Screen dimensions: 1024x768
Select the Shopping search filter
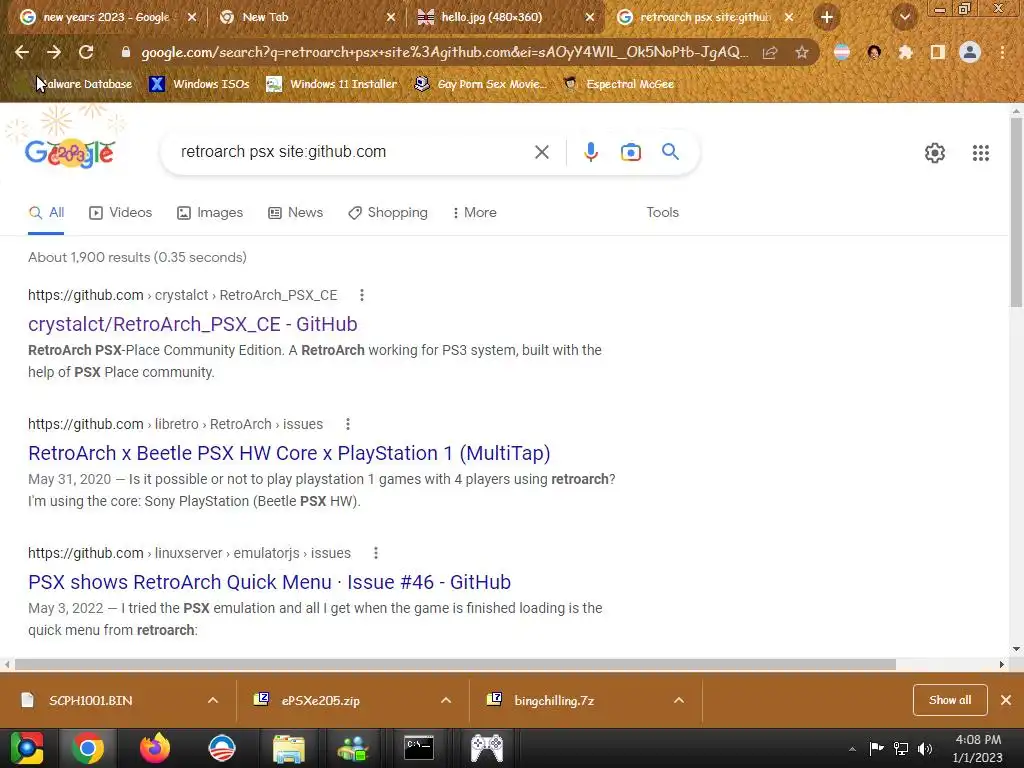coord(388,212)
